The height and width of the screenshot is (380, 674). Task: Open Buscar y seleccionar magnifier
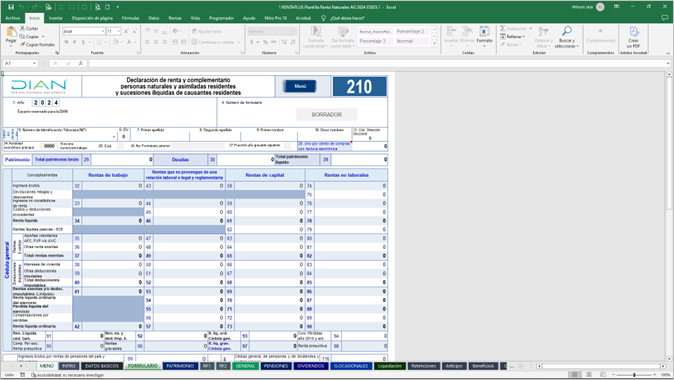tap(567, 37)
